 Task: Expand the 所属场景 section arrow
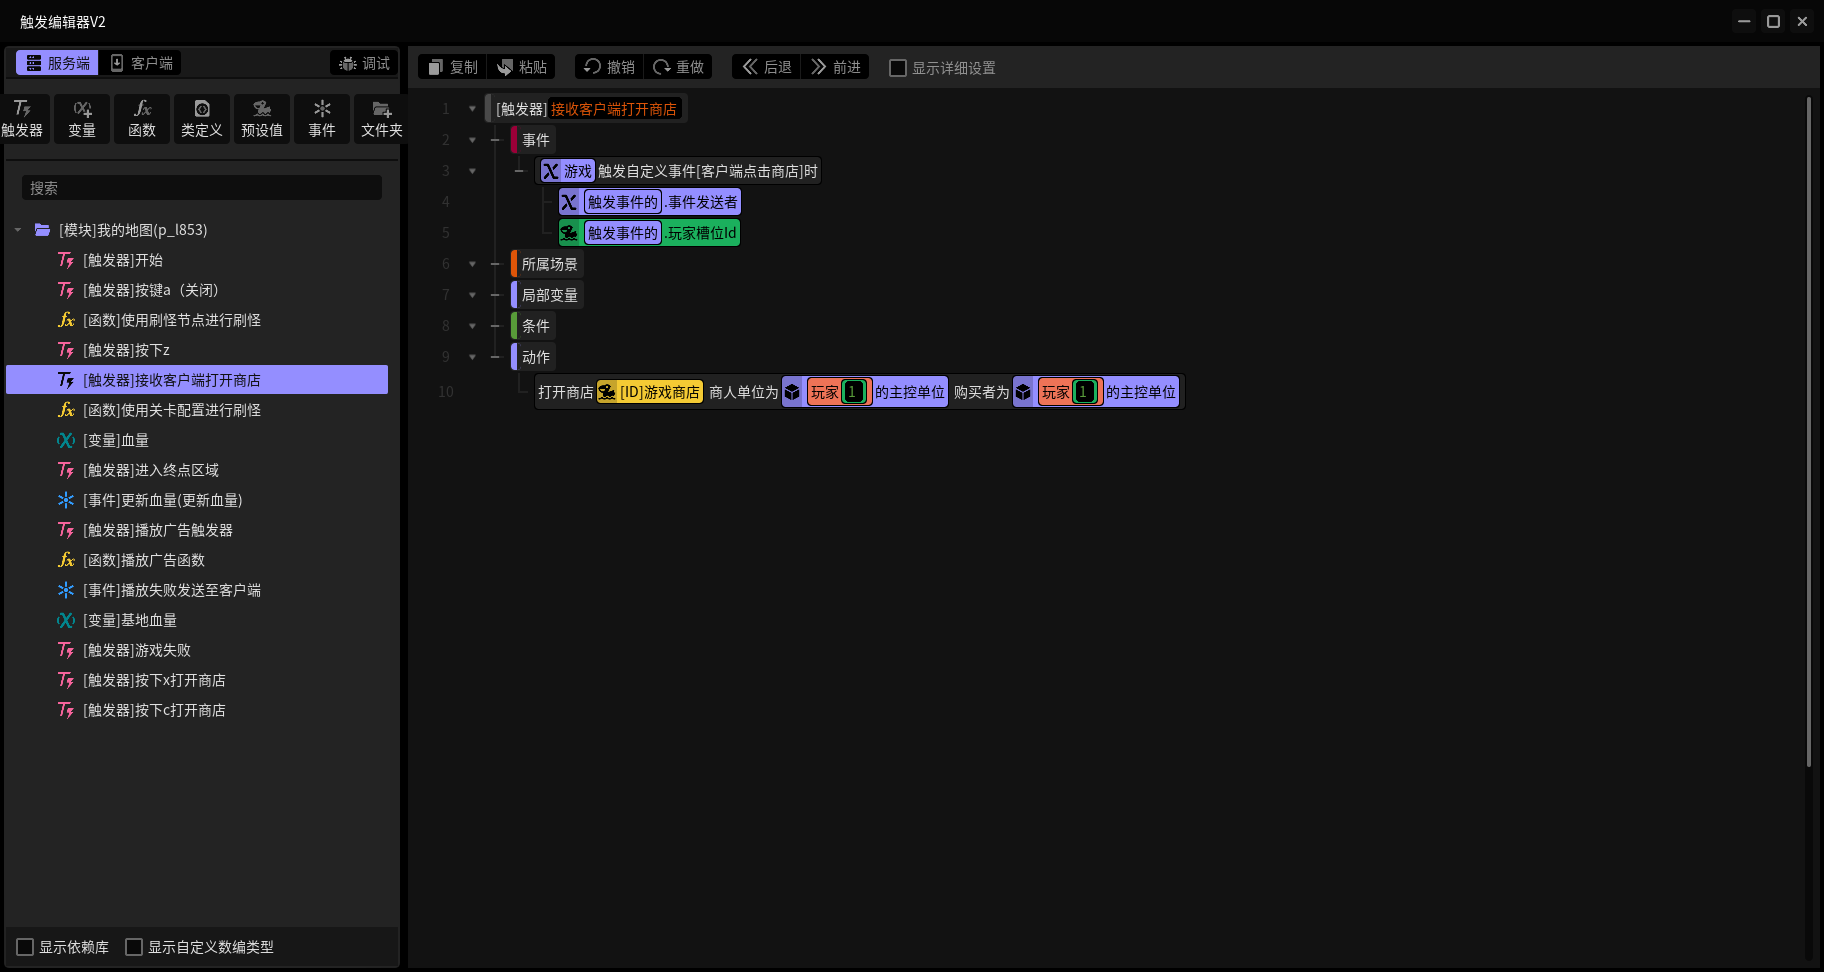pos(472,264)
